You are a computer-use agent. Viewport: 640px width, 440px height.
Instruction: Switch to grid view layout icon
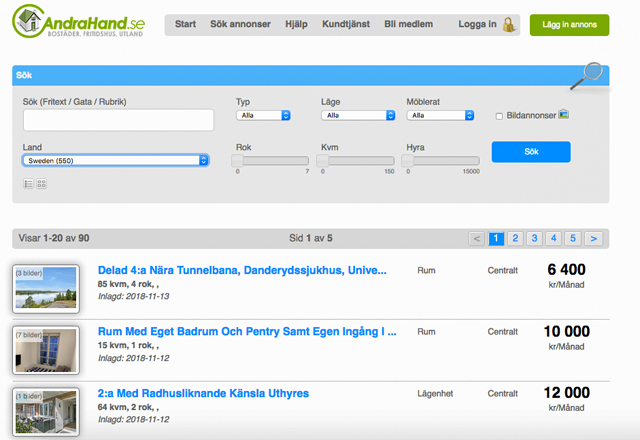pos(42,184)
